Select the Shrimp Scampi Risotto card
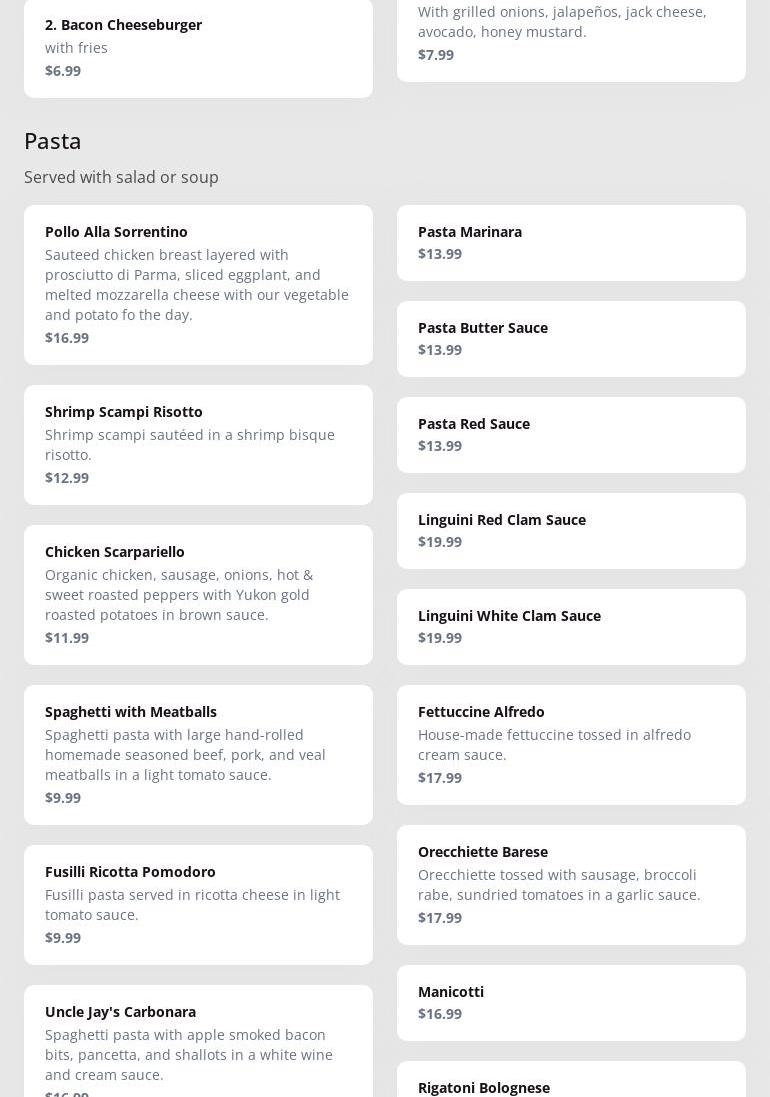 tap(198, 444)
